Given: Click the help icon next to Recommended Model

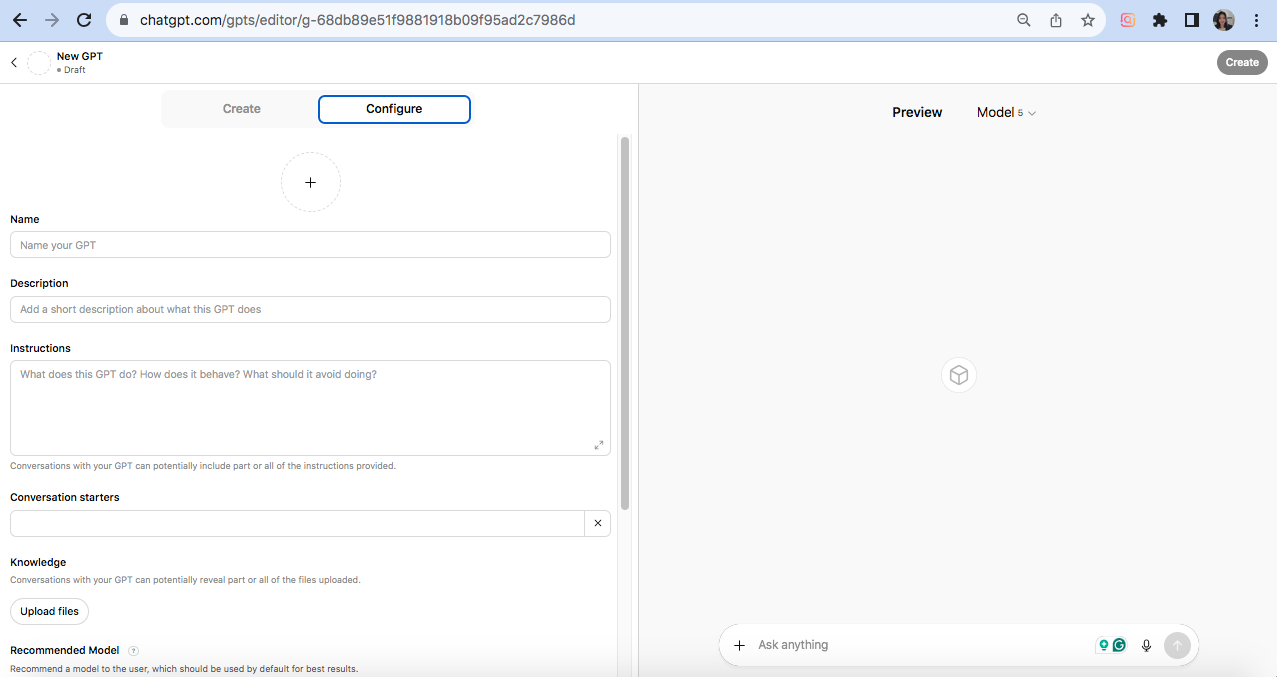Looking at the screenshot, I should point(134,651).
